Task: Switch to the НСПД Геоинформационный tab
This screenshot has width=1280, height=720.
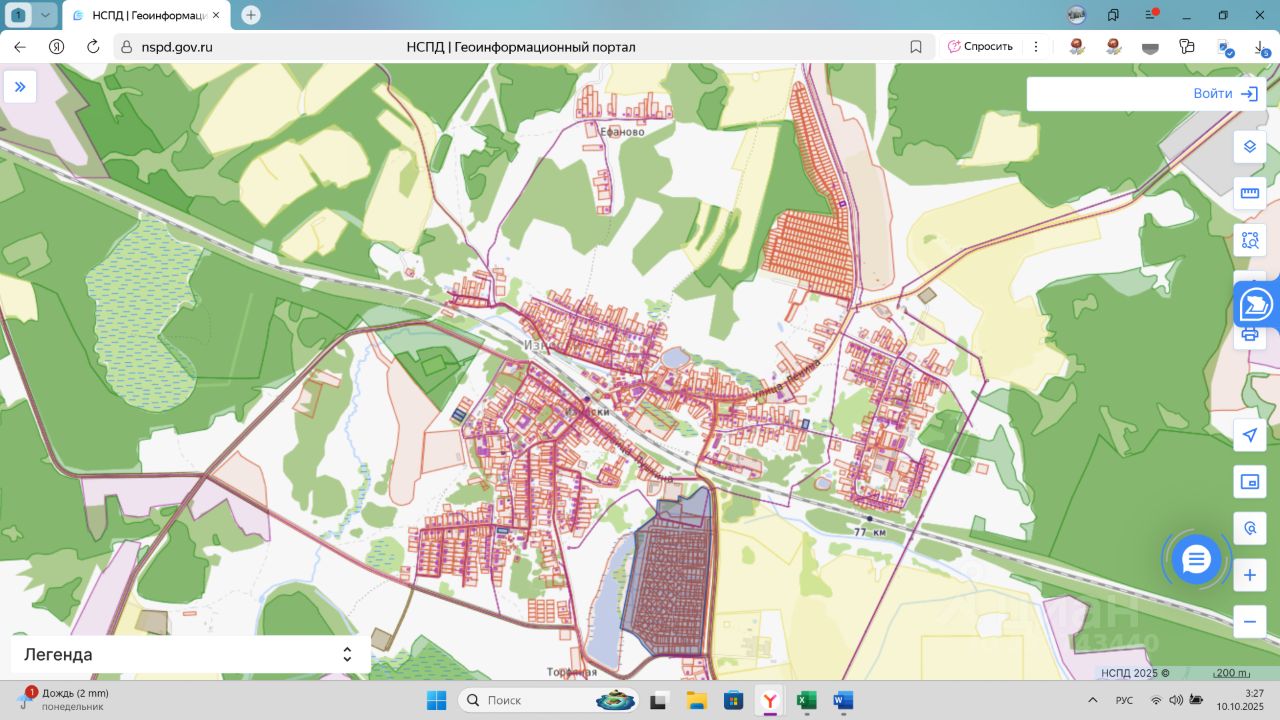Action: tap(145, 15)
